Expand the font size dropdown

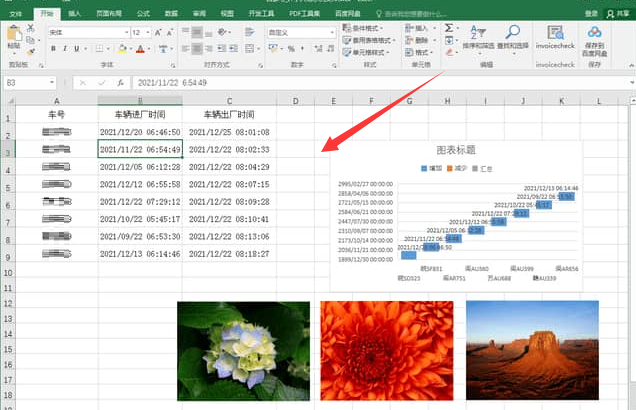[x=149, y=32]
